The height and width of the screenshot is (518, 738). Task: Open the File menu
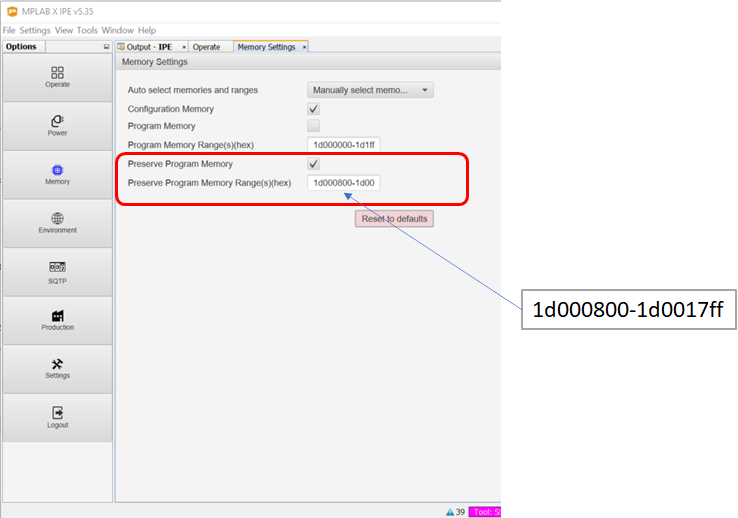click(9, 30)
